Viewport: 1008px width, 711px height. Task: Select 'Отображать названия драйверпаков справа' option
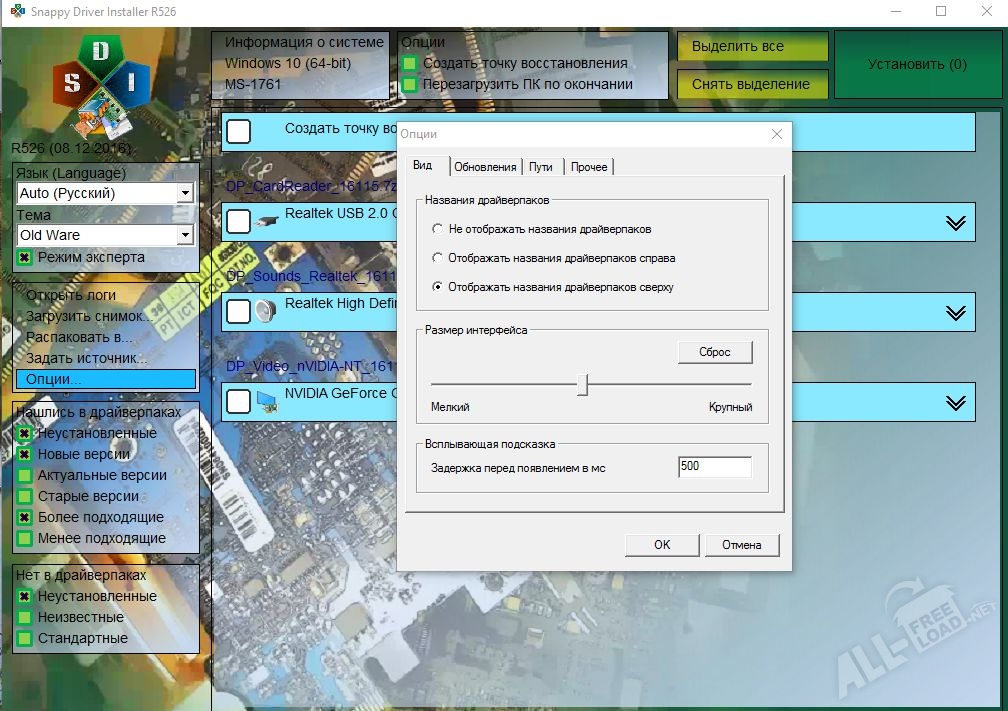click(x=437, y=258)
